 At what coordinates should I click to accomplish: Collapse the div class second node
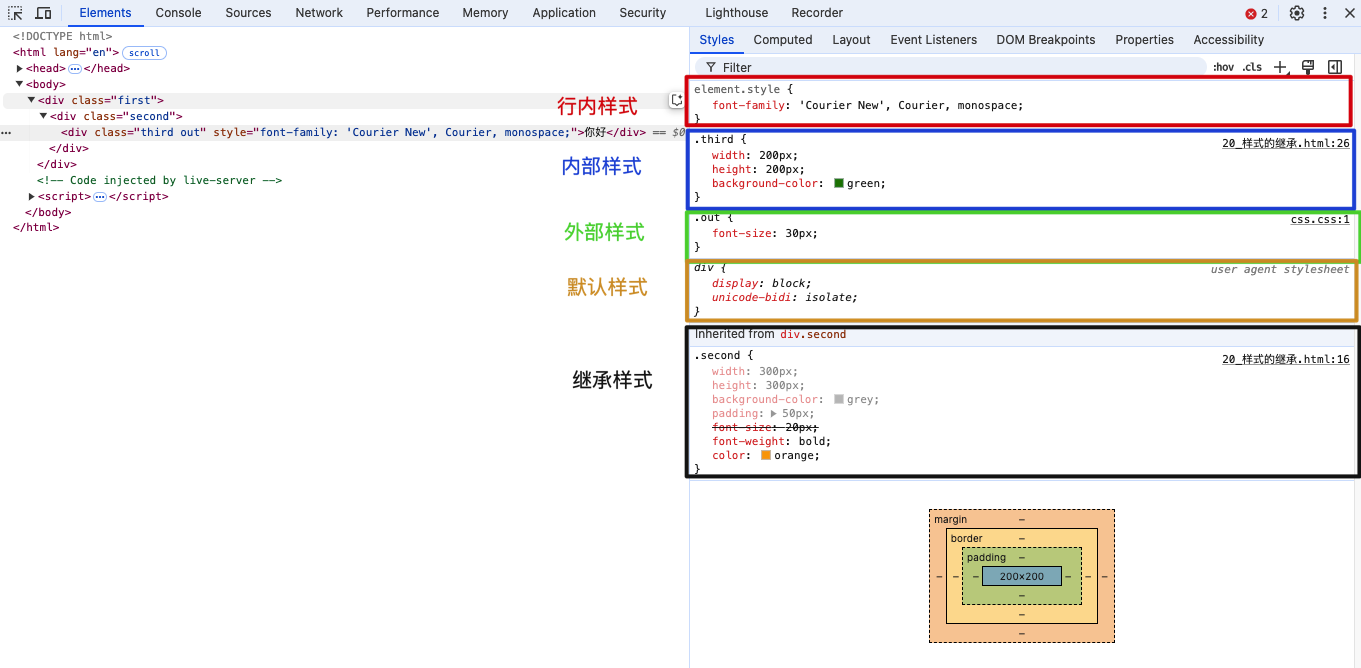44,116
